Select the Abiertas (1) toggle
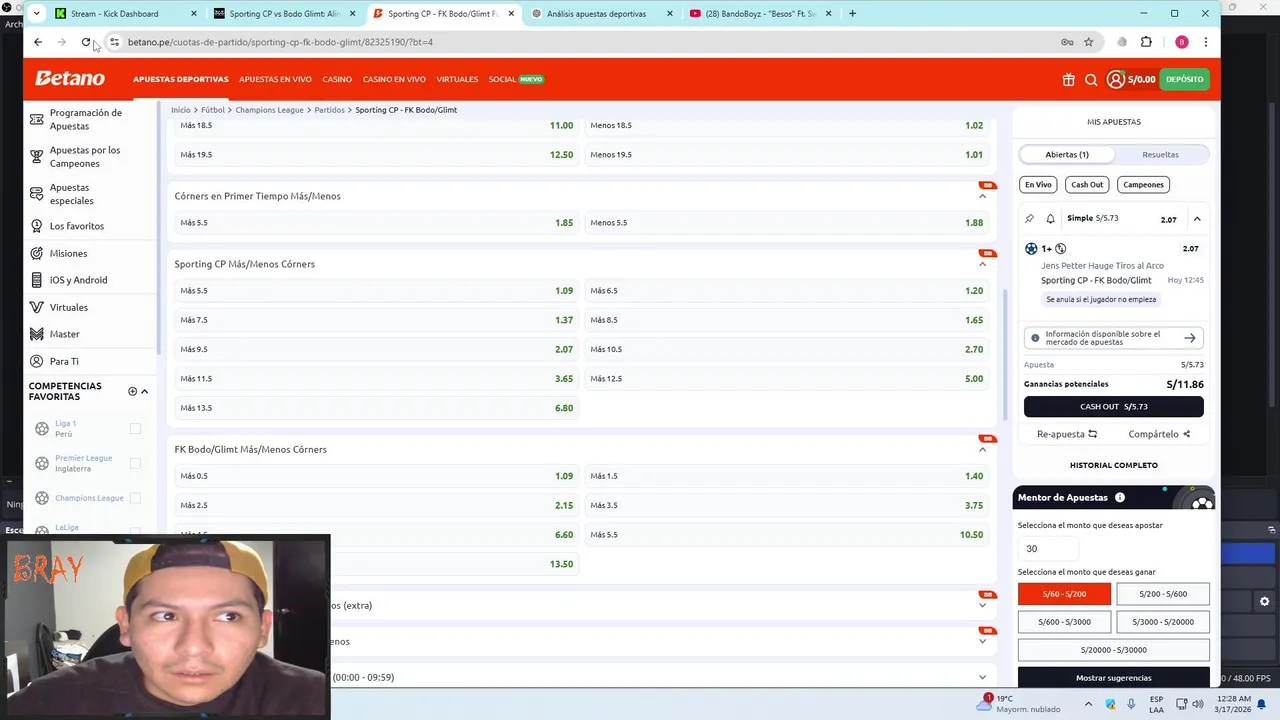 coord(1066,154)
